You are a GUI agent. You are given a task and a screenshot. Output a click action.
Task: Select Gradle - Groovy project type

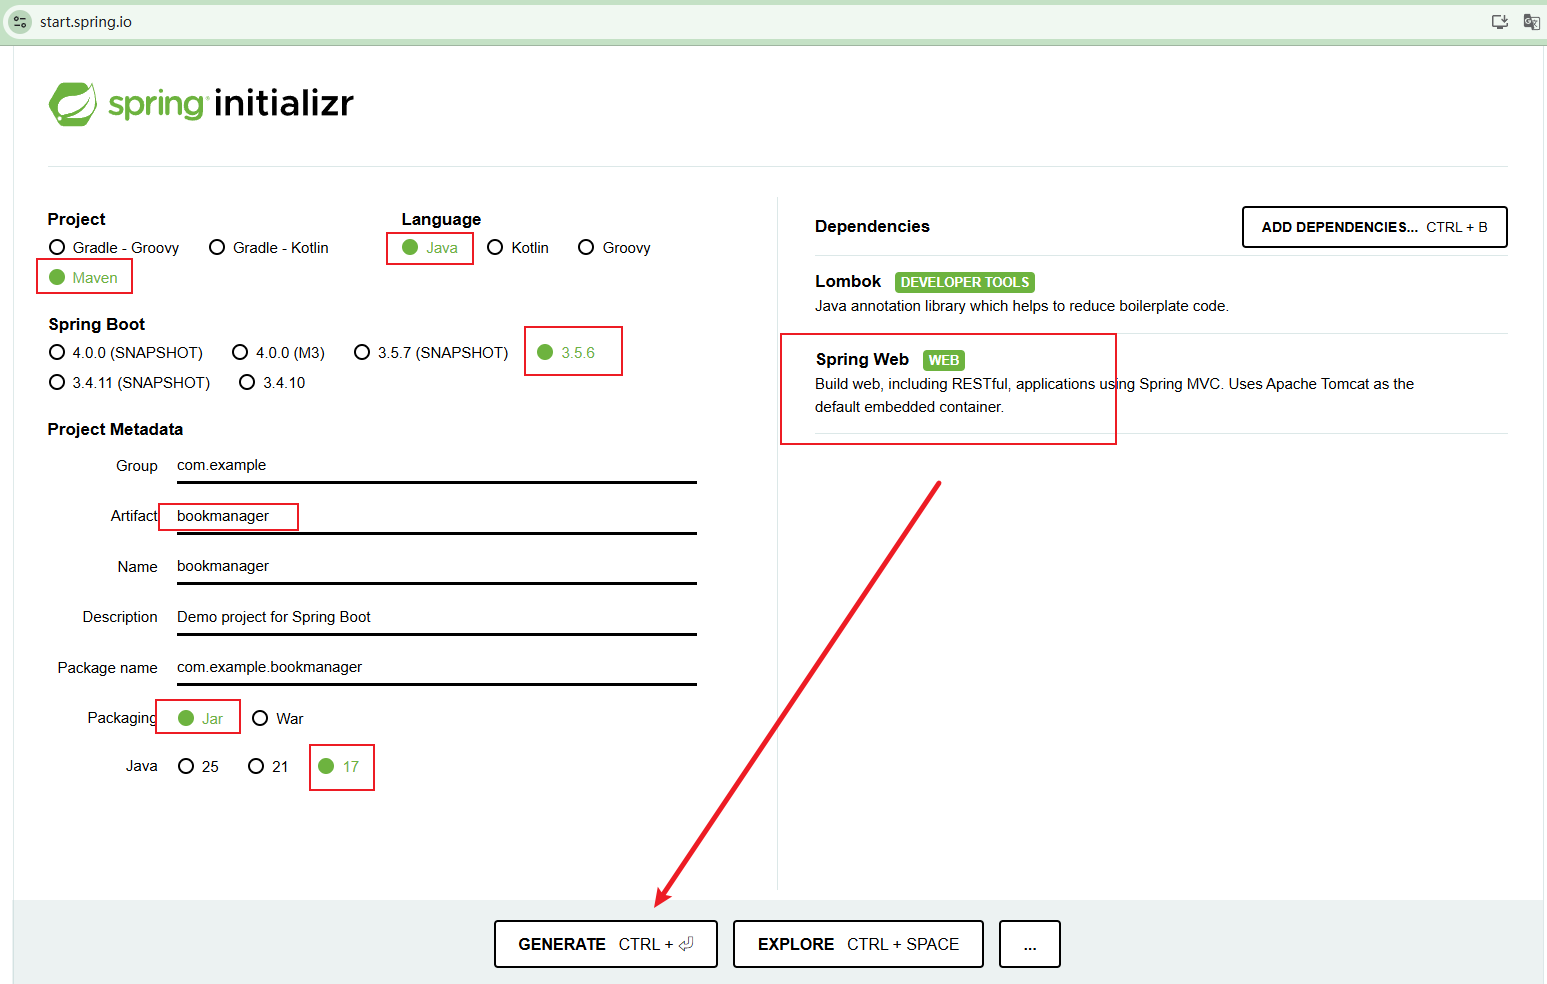pos(114,248)
